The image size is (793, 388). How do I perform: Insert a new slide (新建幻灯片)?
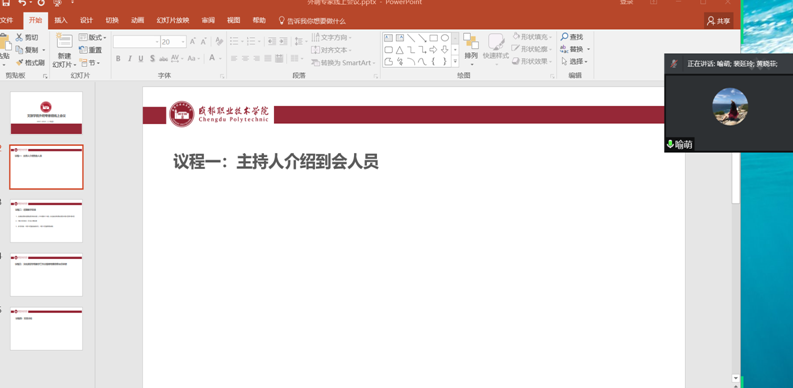coord(64,51)
